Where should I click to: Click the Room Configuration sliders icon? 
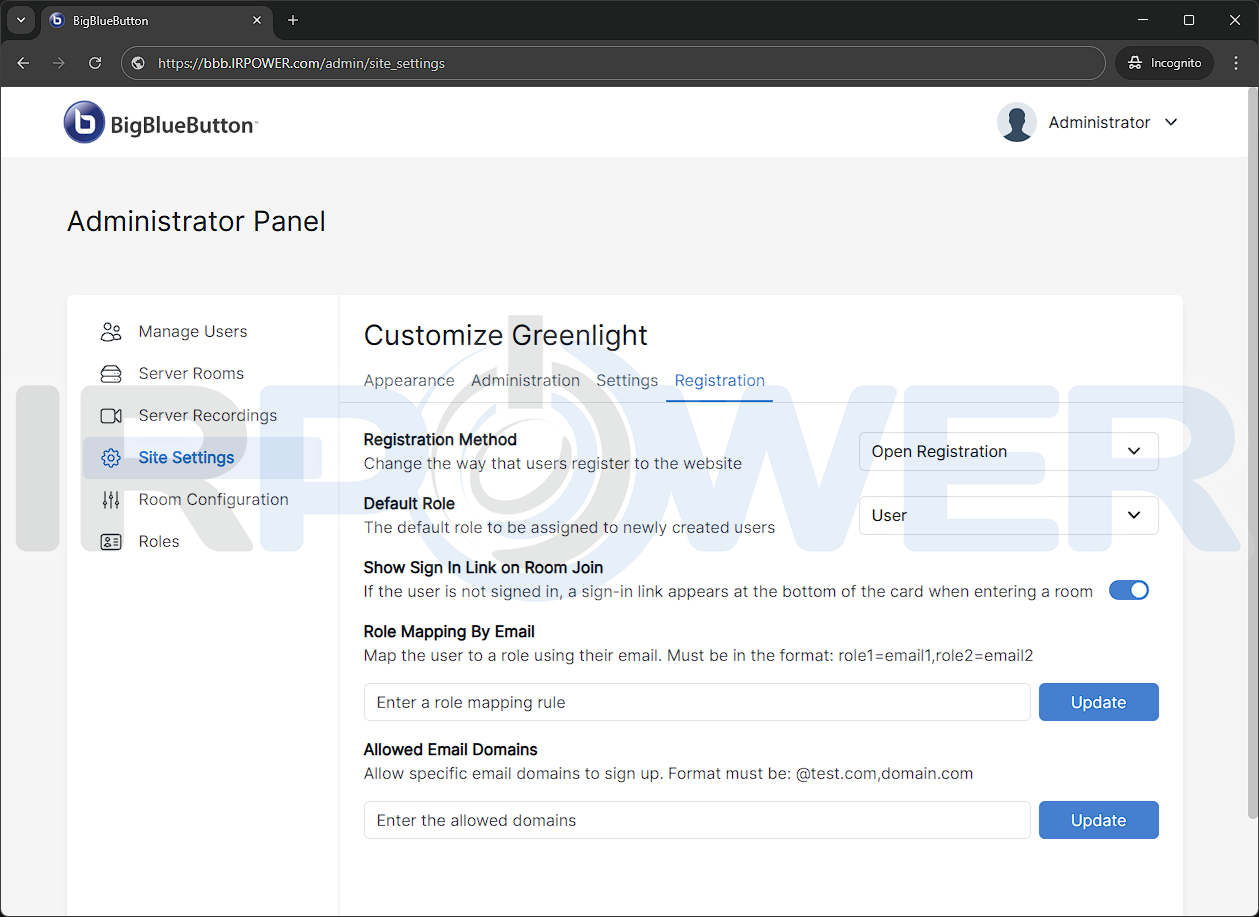(111, 500)
